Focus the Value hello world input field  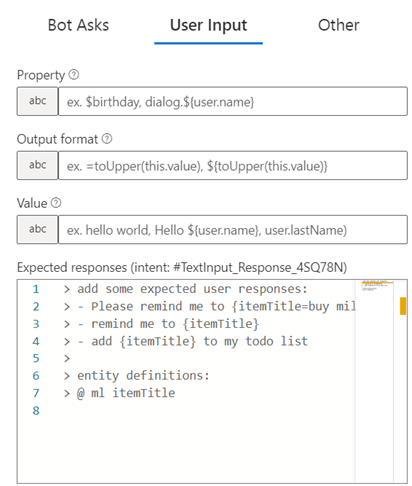click(x=233, y=229)
